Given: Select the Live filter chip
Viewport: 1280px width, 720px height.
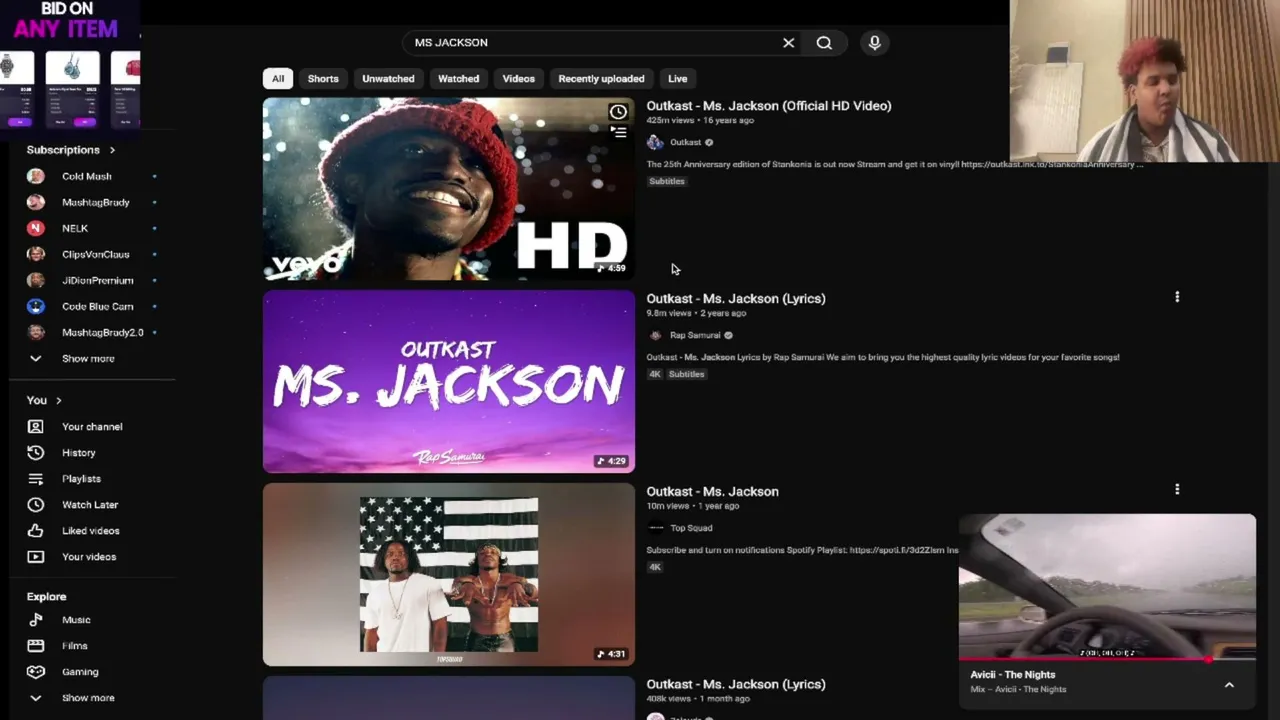Looking at the screenshot, I should click(678, 79).
